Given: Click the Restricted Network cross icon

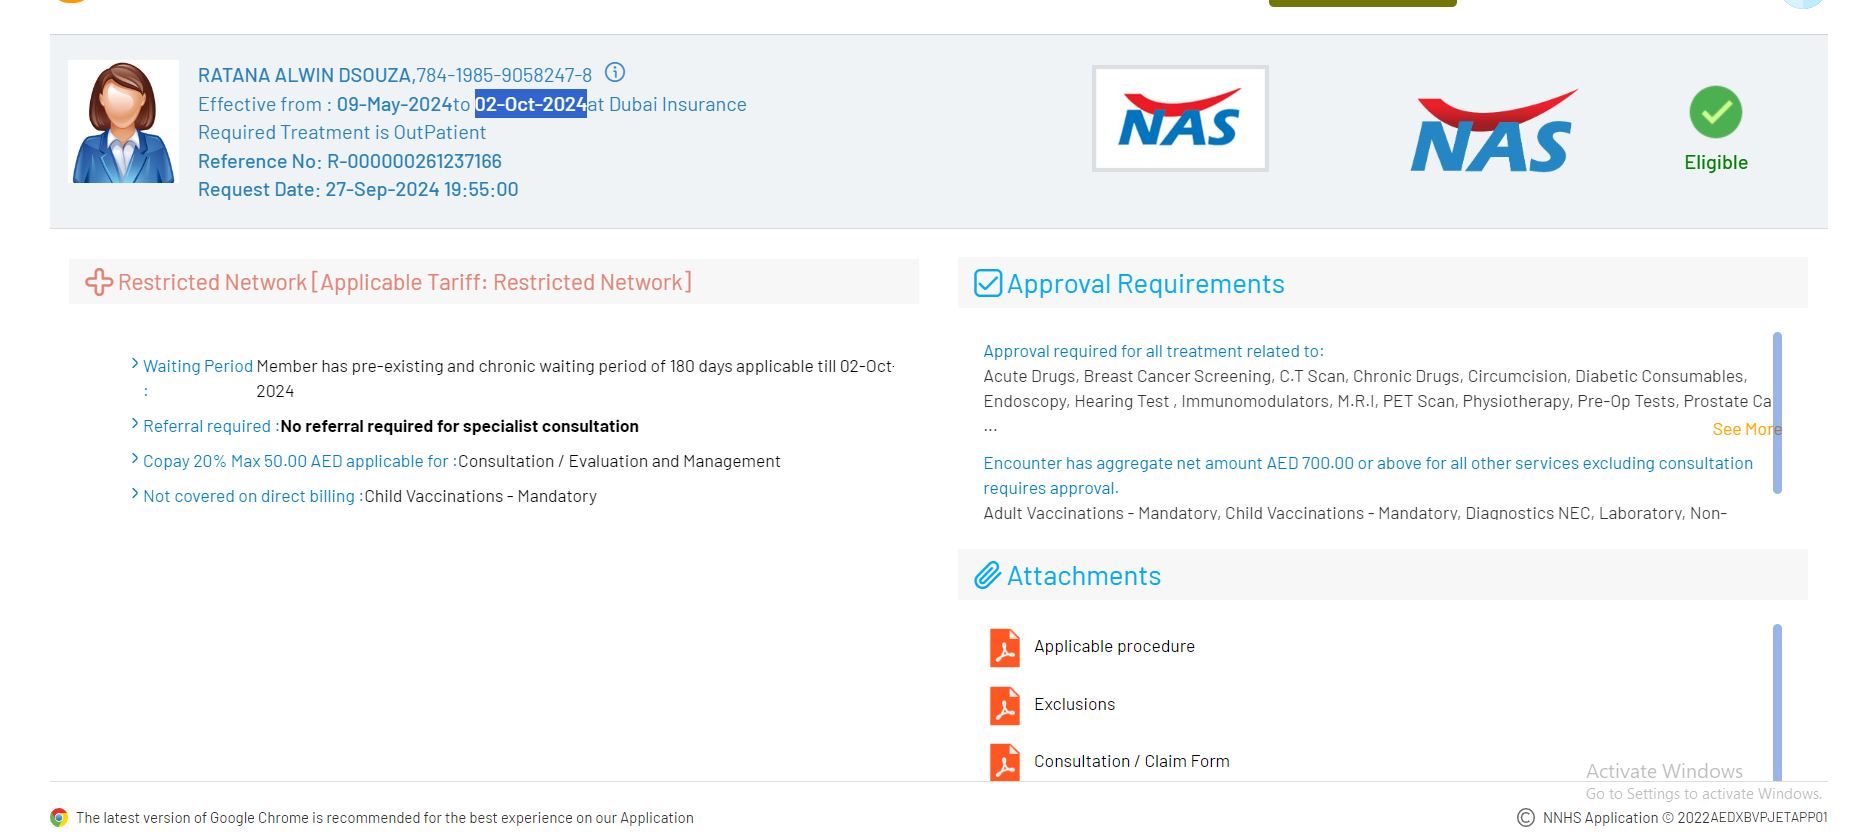Looking at the screenshot, I should 99,282.
